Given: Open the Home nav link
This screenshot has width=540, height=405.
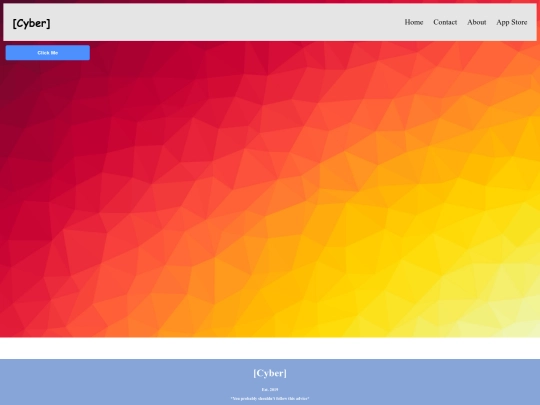Looking at the screenshot, I should pos(414,22).
